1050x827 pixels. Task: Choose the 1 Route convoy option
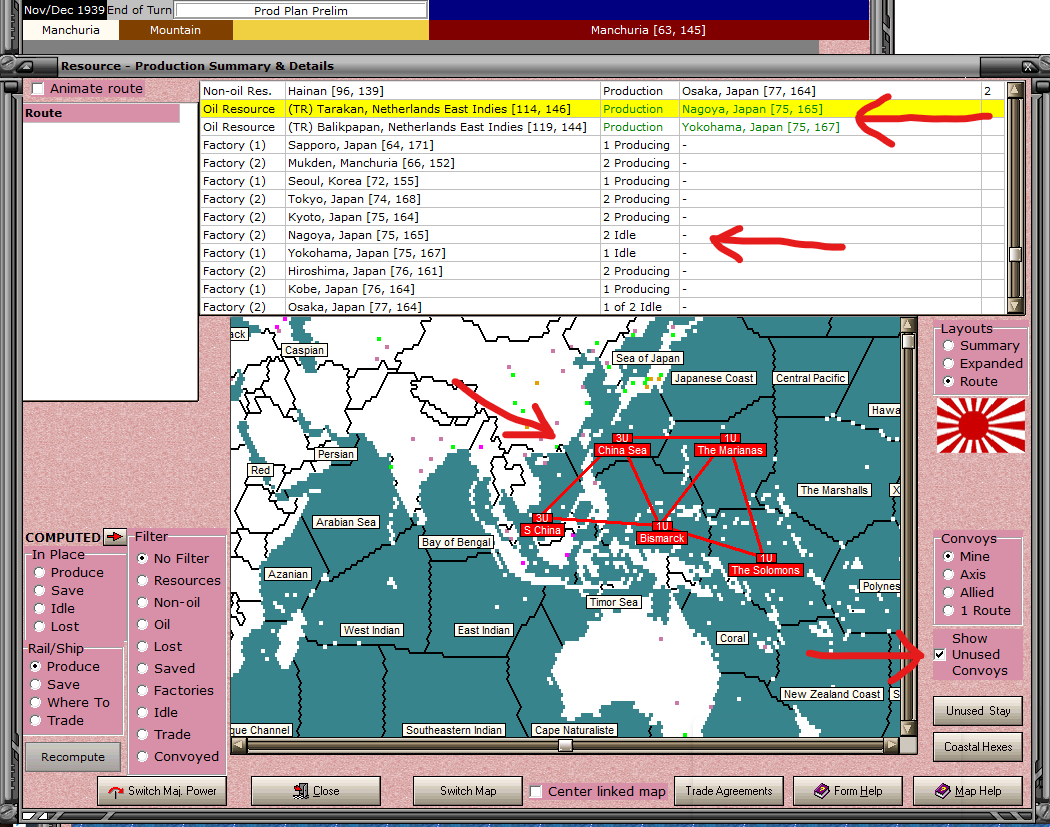click(x=948, y=611)
